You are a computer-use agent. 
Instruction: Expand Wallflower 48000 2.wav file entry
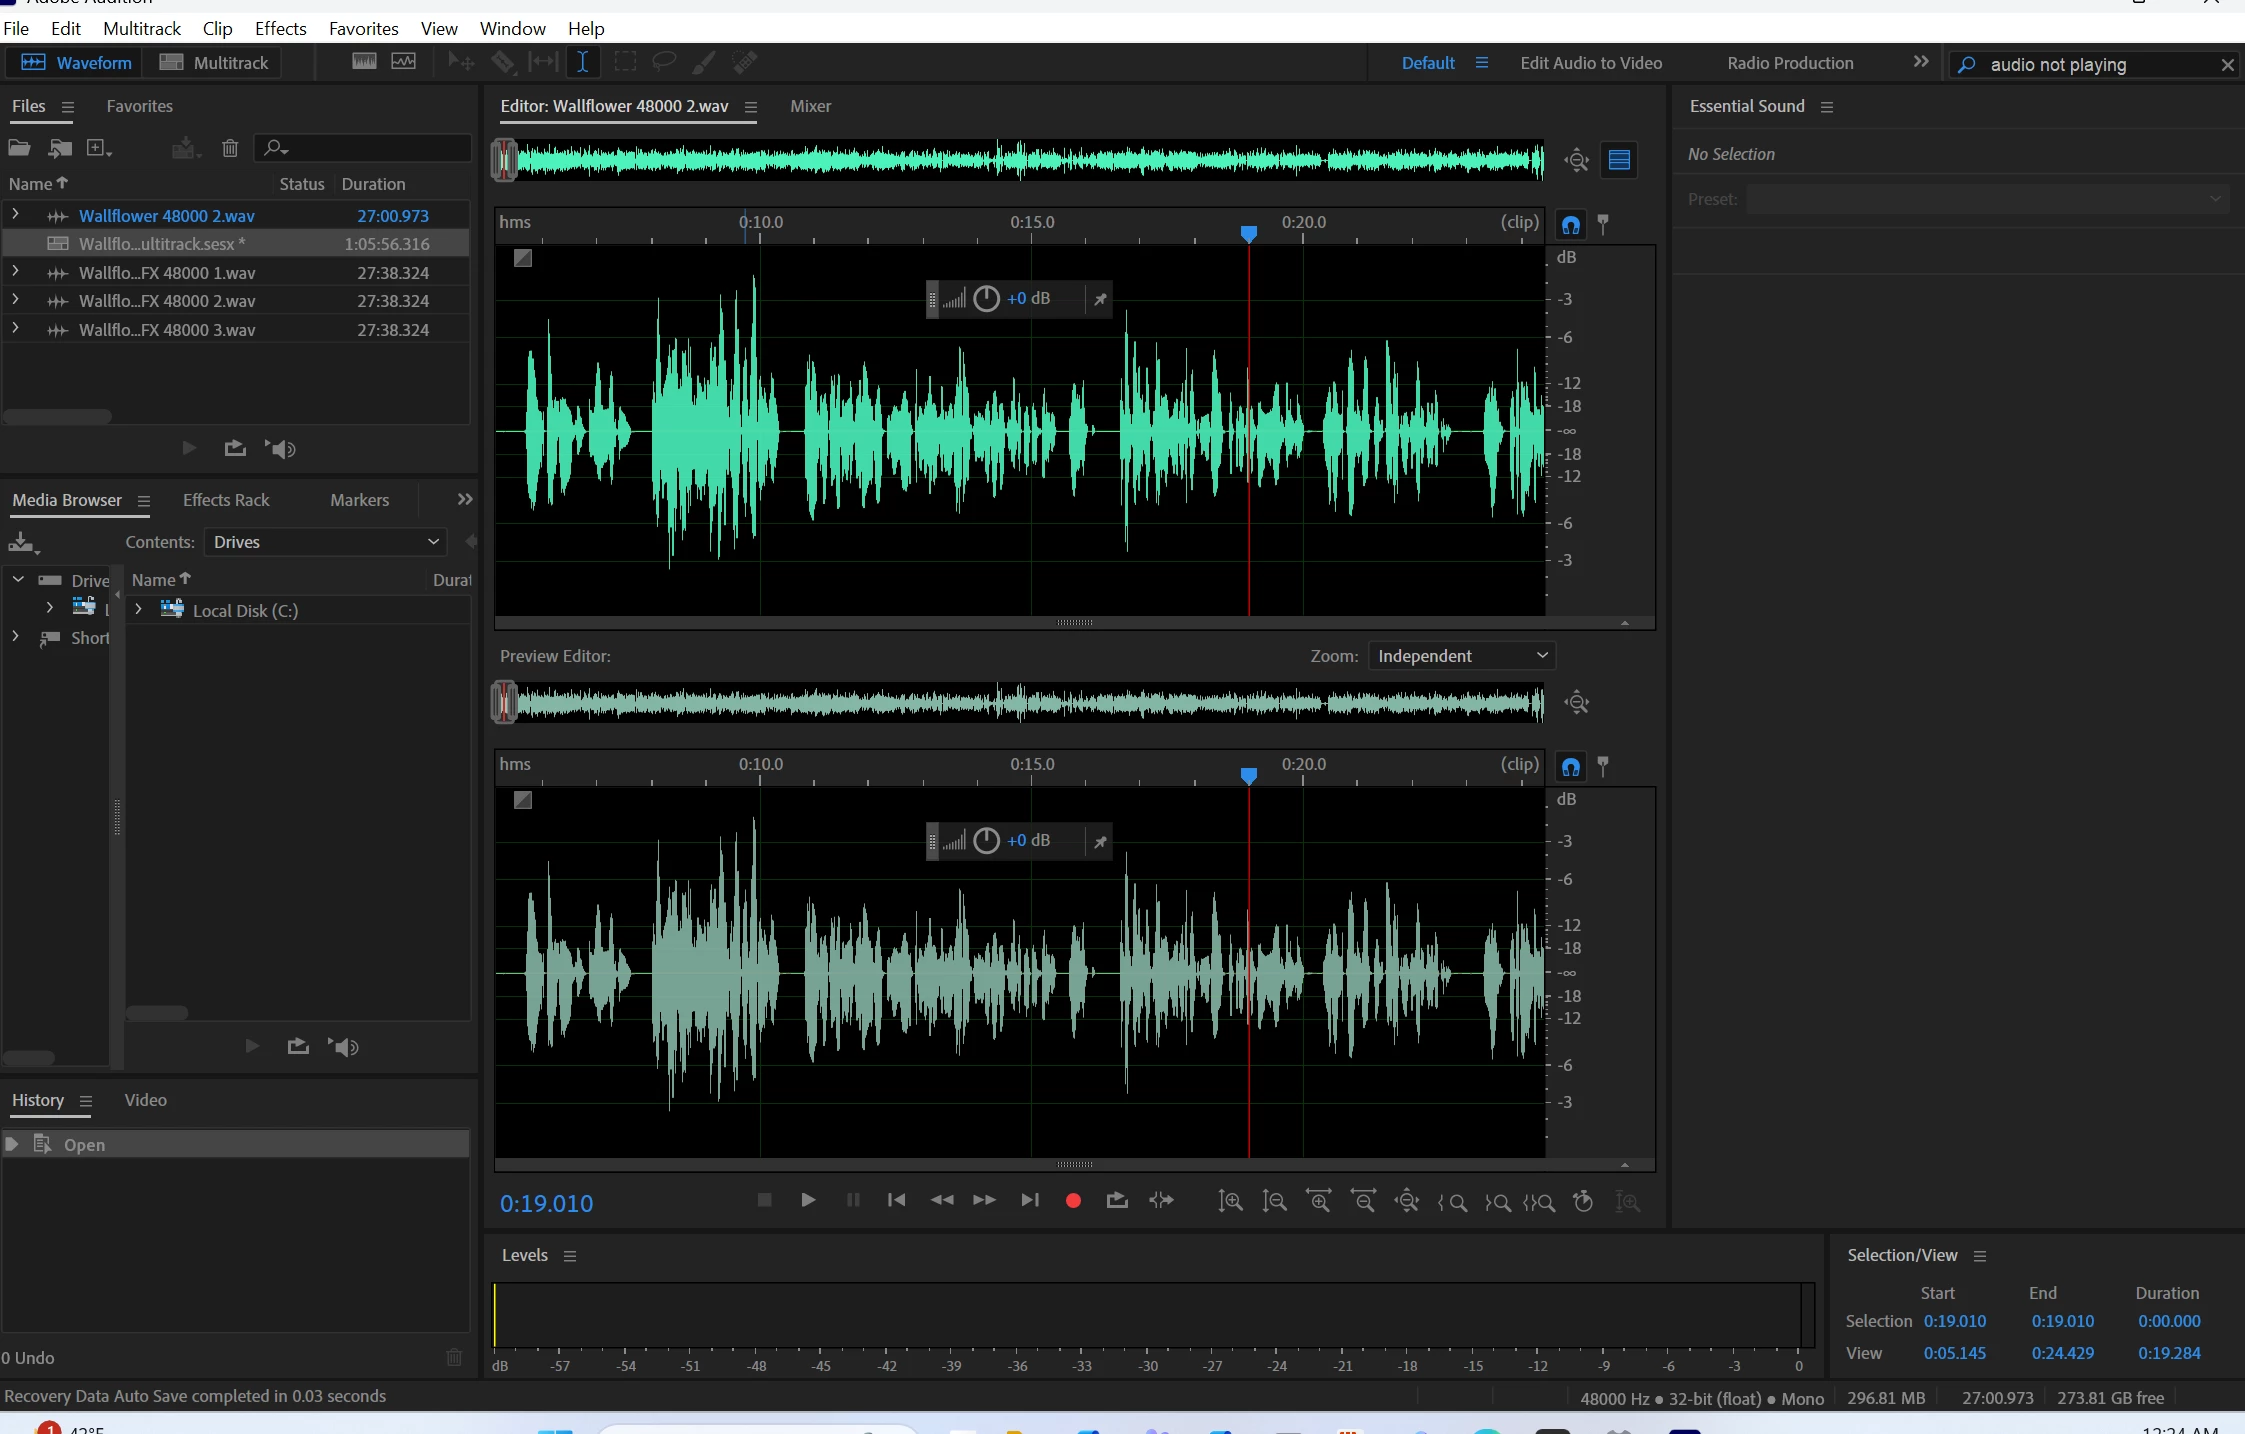pos(15,215)
